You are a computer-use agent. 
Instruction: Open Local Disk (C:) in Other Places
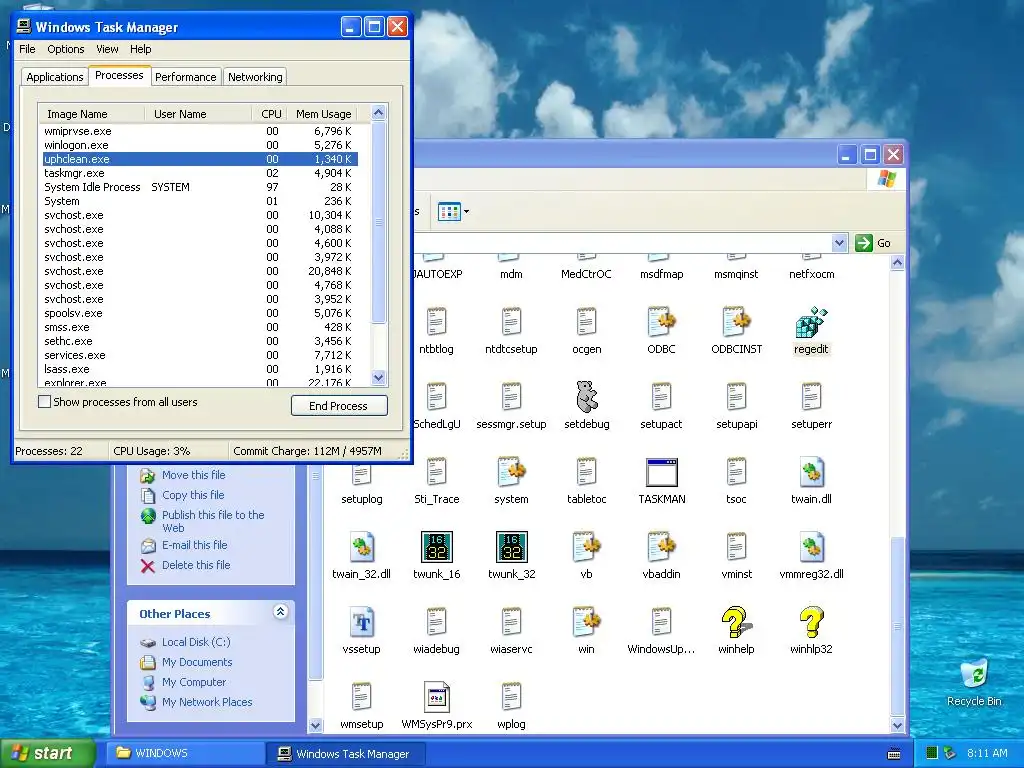196,642
